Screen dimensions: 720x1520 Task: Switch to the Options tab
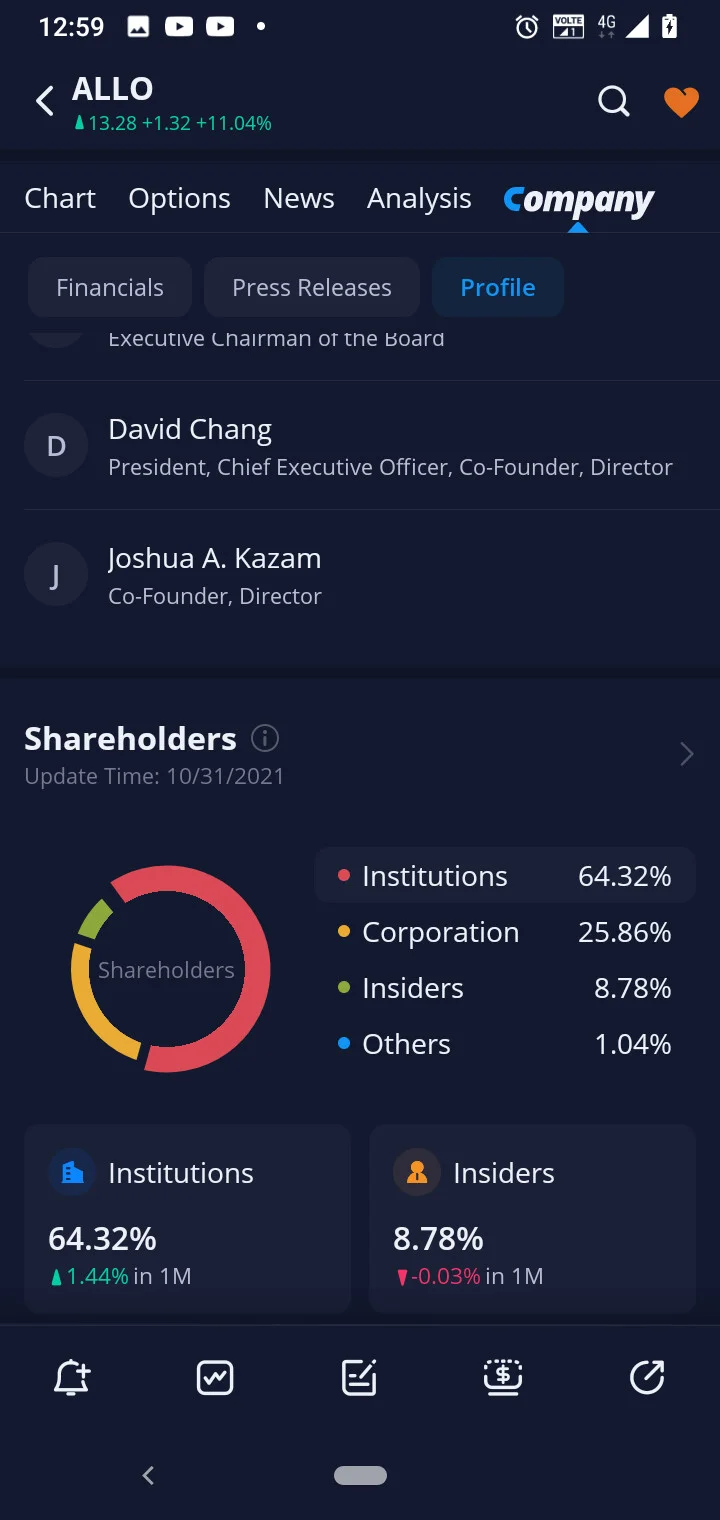tap(180, 198)
